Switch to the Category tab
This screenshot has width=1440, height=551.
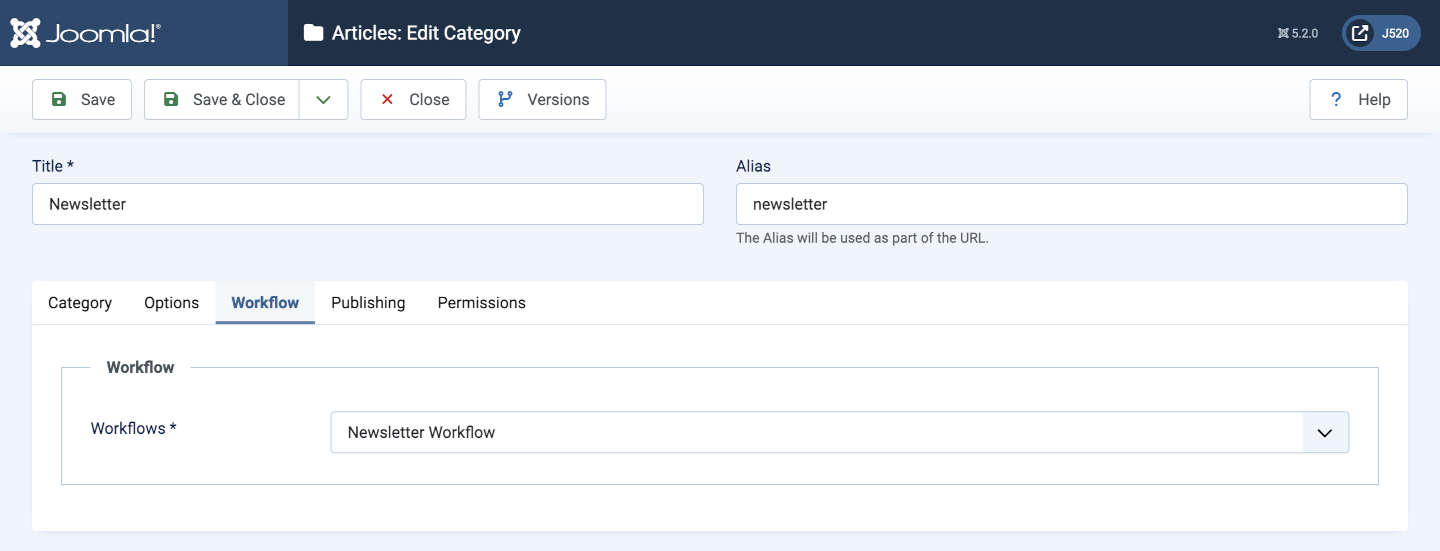80,303
